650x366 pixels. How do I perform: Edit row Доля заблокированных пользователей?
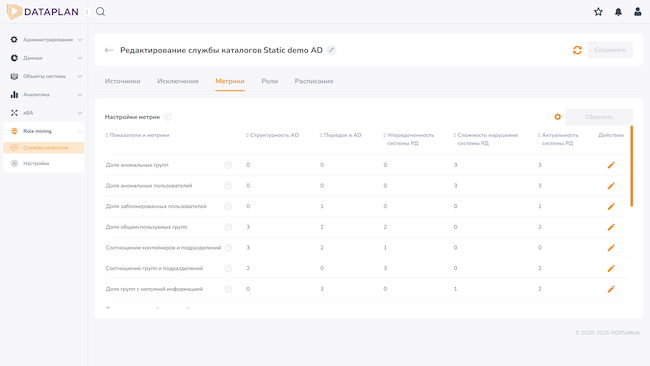611,206
